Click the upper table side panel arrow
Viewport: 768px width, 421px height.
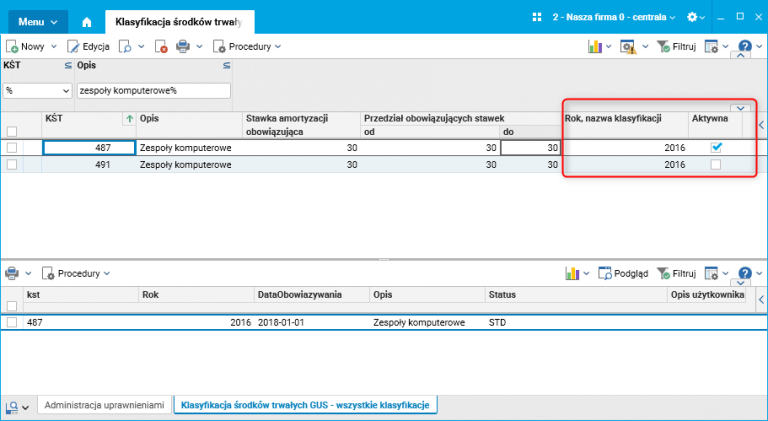point(761,125)
